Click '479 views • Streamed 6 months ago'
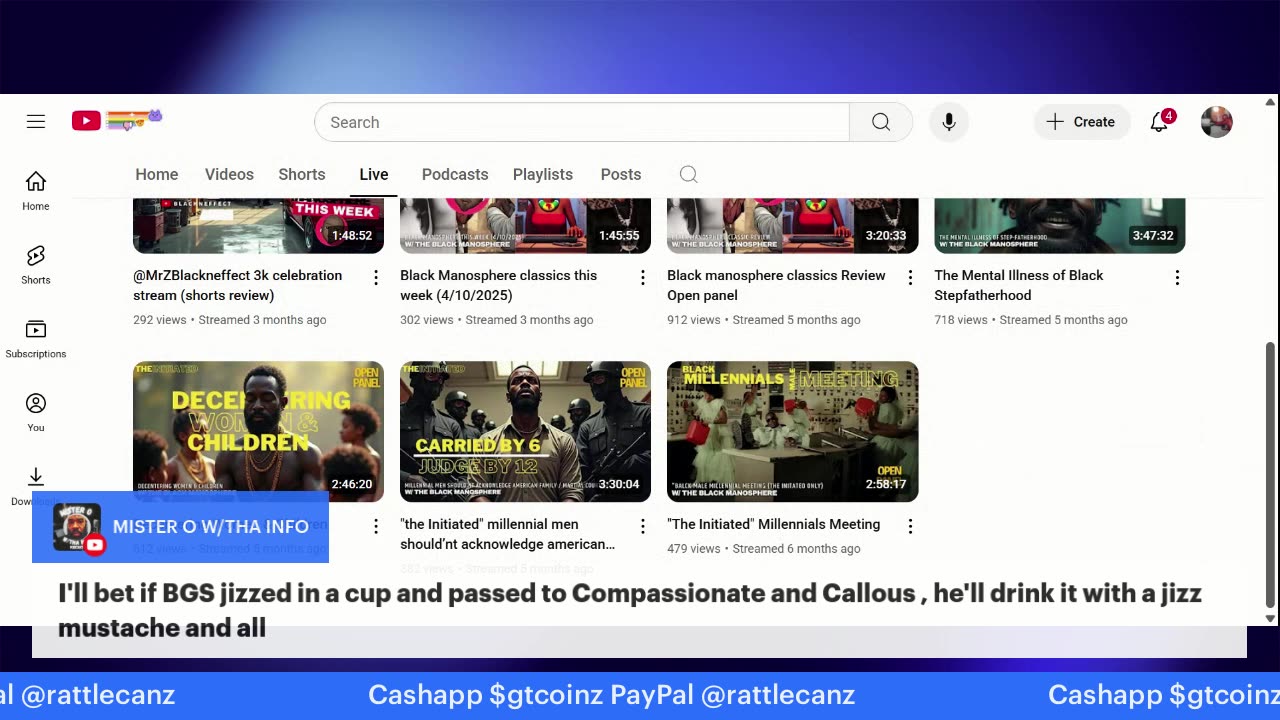This screenshot has width=1280, height=720. pyautogui.click(x=764, y=549)
